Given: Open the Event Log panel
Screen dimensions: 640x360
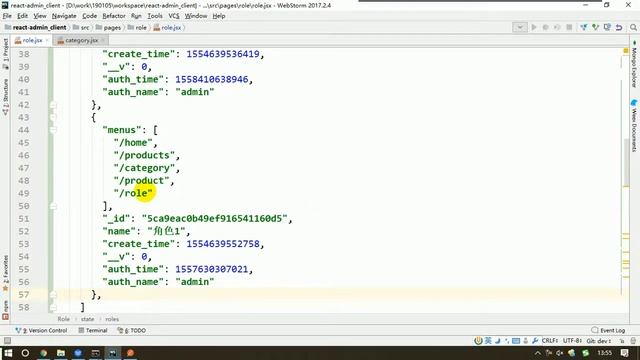Looking at the screenshot, I should (608, 330).
